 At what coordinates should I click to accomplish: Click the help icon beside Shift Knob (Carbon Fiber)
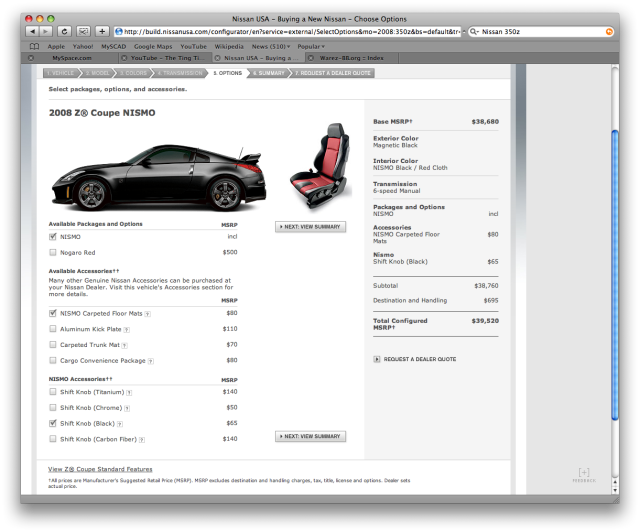[142, 440]
